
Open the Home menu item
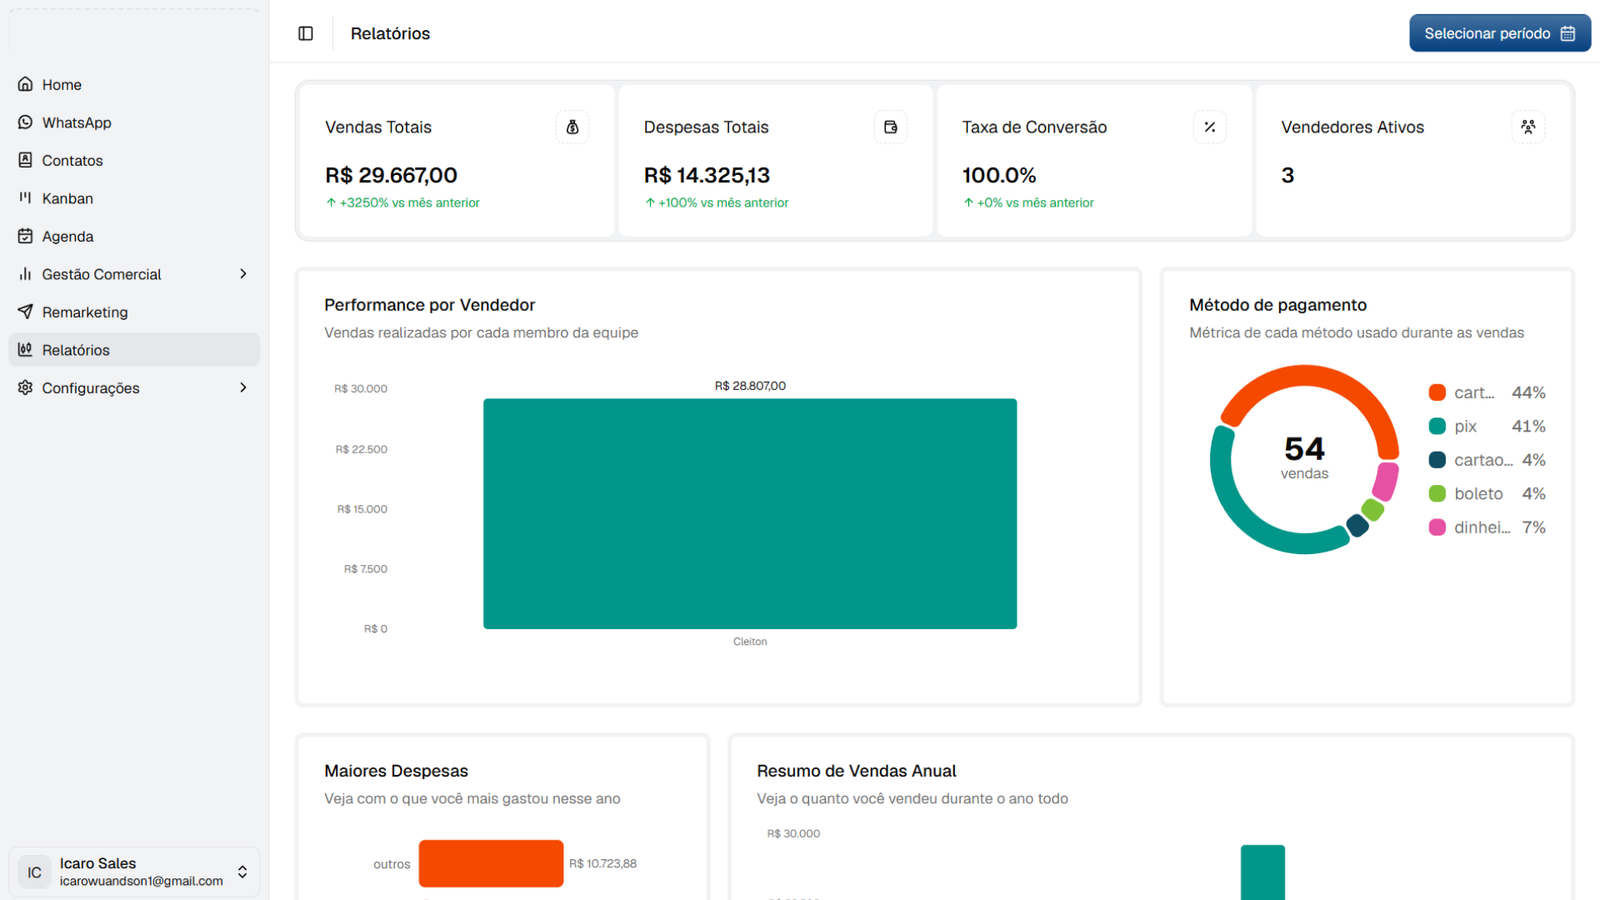[x=134, y=84]
